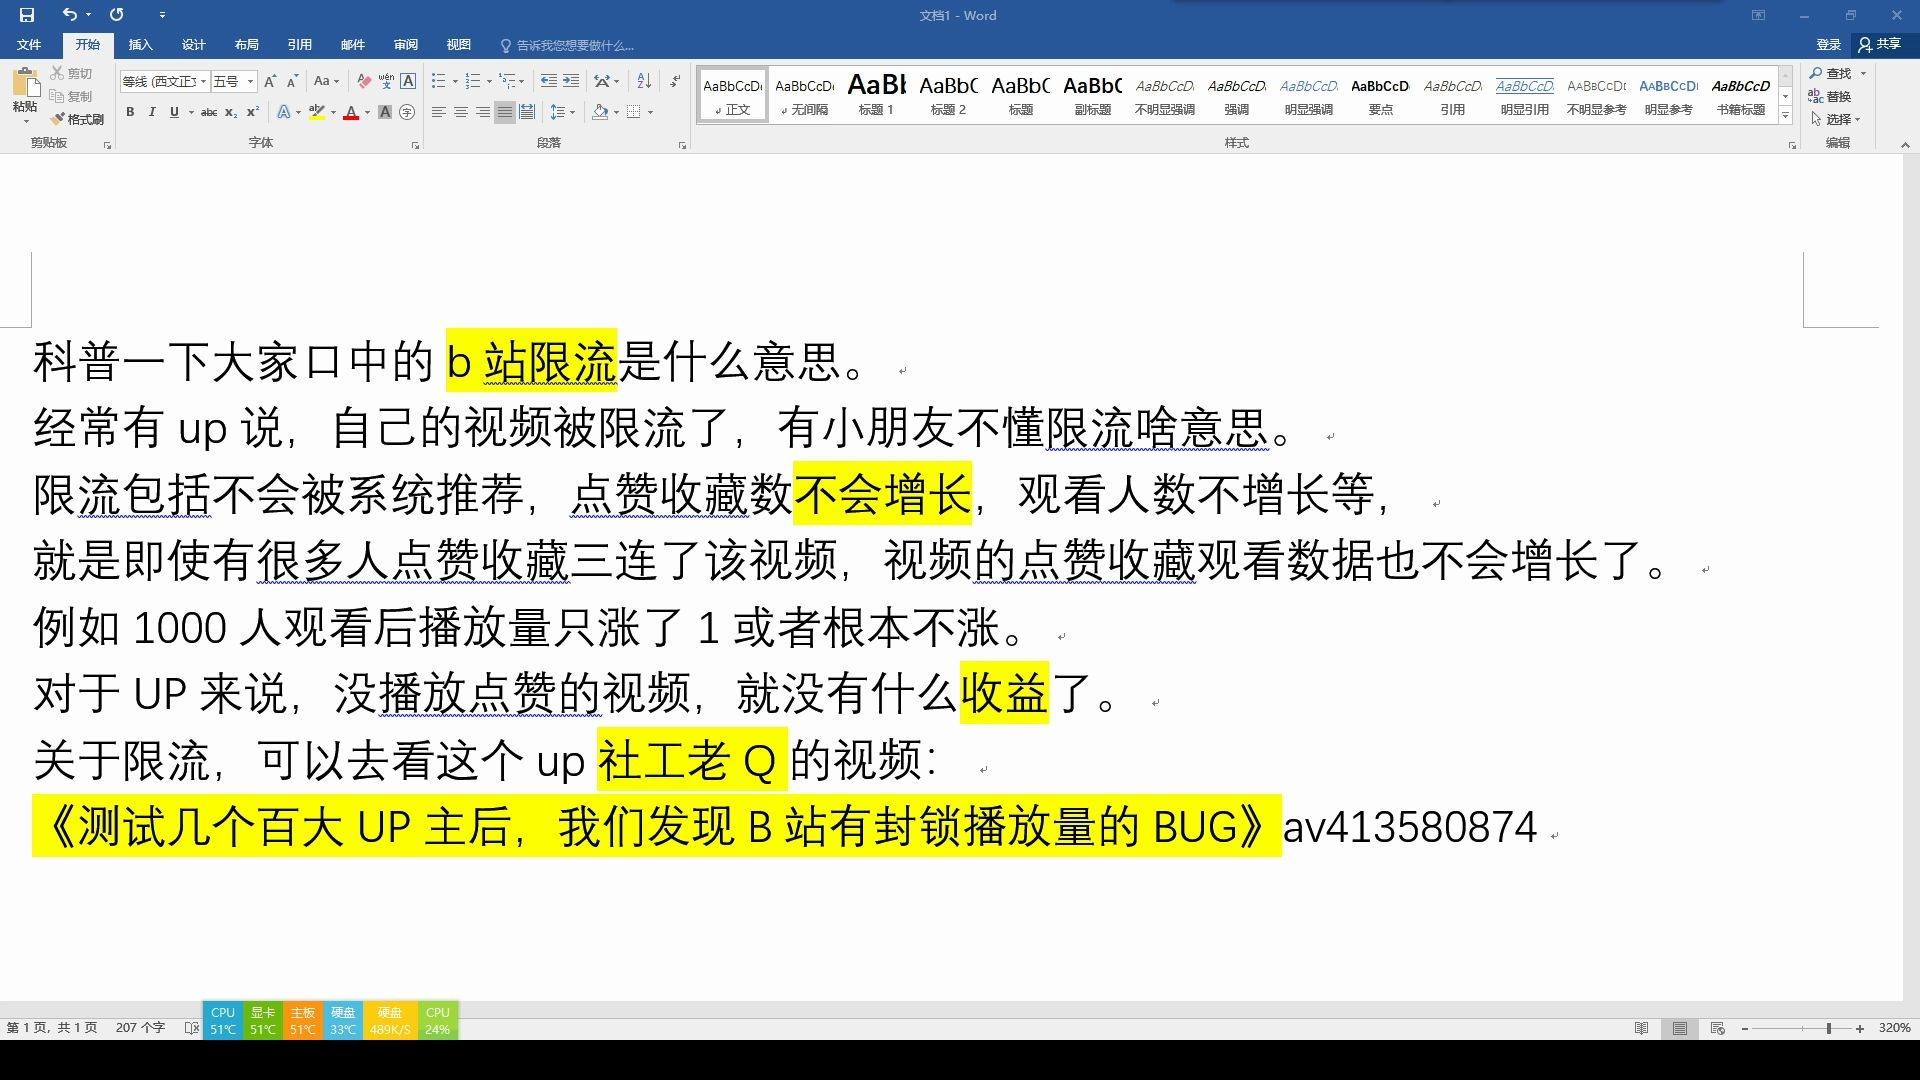Increase font size with grow font icon

click(x=270, y=81)
